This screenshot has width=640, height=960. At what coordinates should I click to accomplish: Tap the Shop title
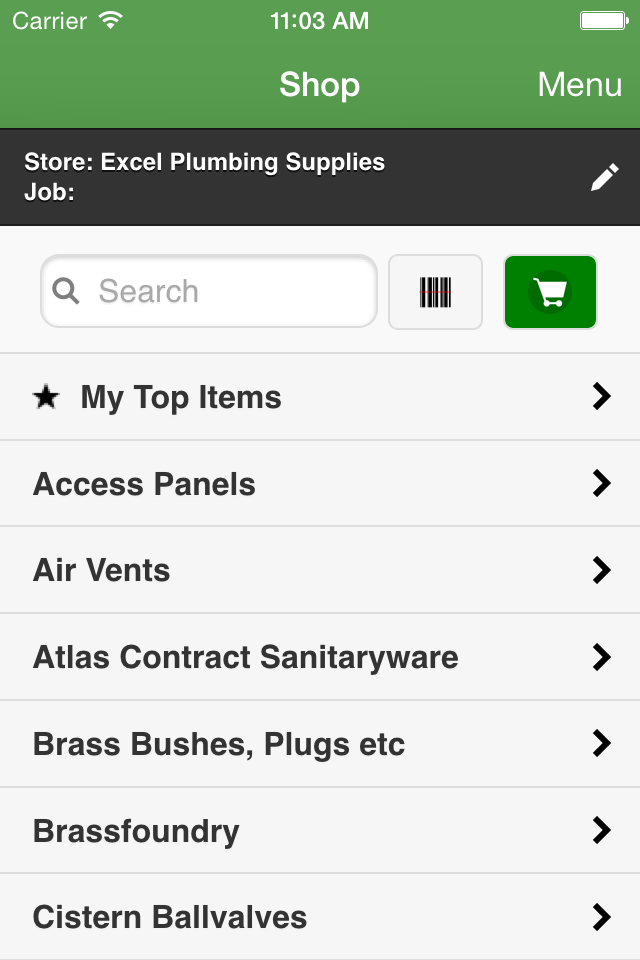point(320,86)
